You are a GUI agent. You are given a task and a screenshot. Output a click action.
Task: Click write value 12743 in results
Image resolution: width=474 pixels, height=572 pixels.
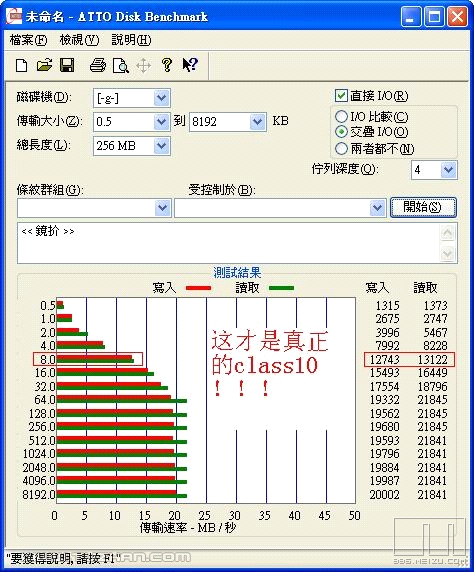384,360
